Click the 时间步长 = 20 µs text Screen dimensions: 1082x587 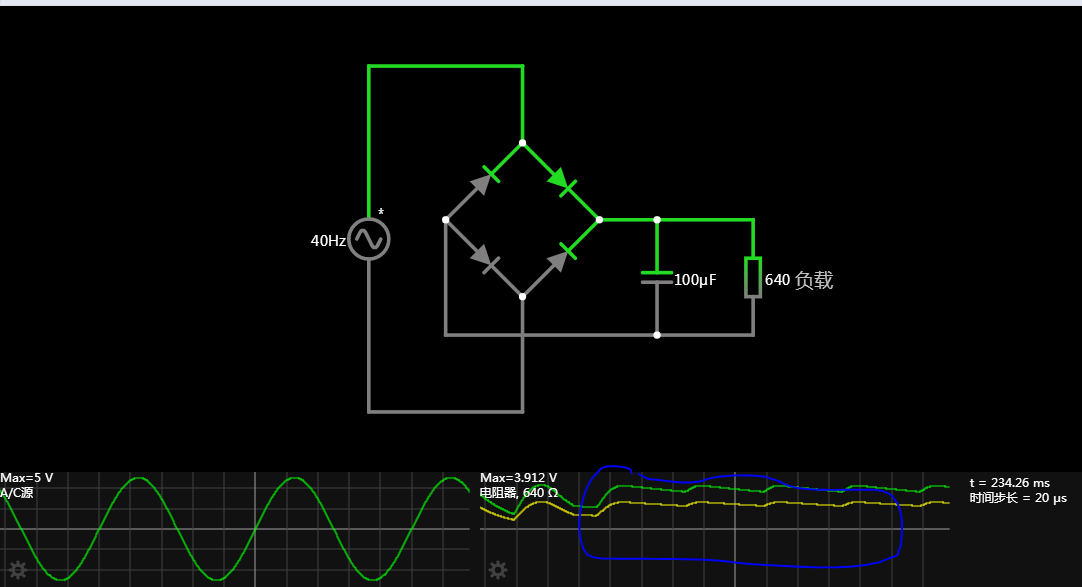click(x=1018, y=497)
